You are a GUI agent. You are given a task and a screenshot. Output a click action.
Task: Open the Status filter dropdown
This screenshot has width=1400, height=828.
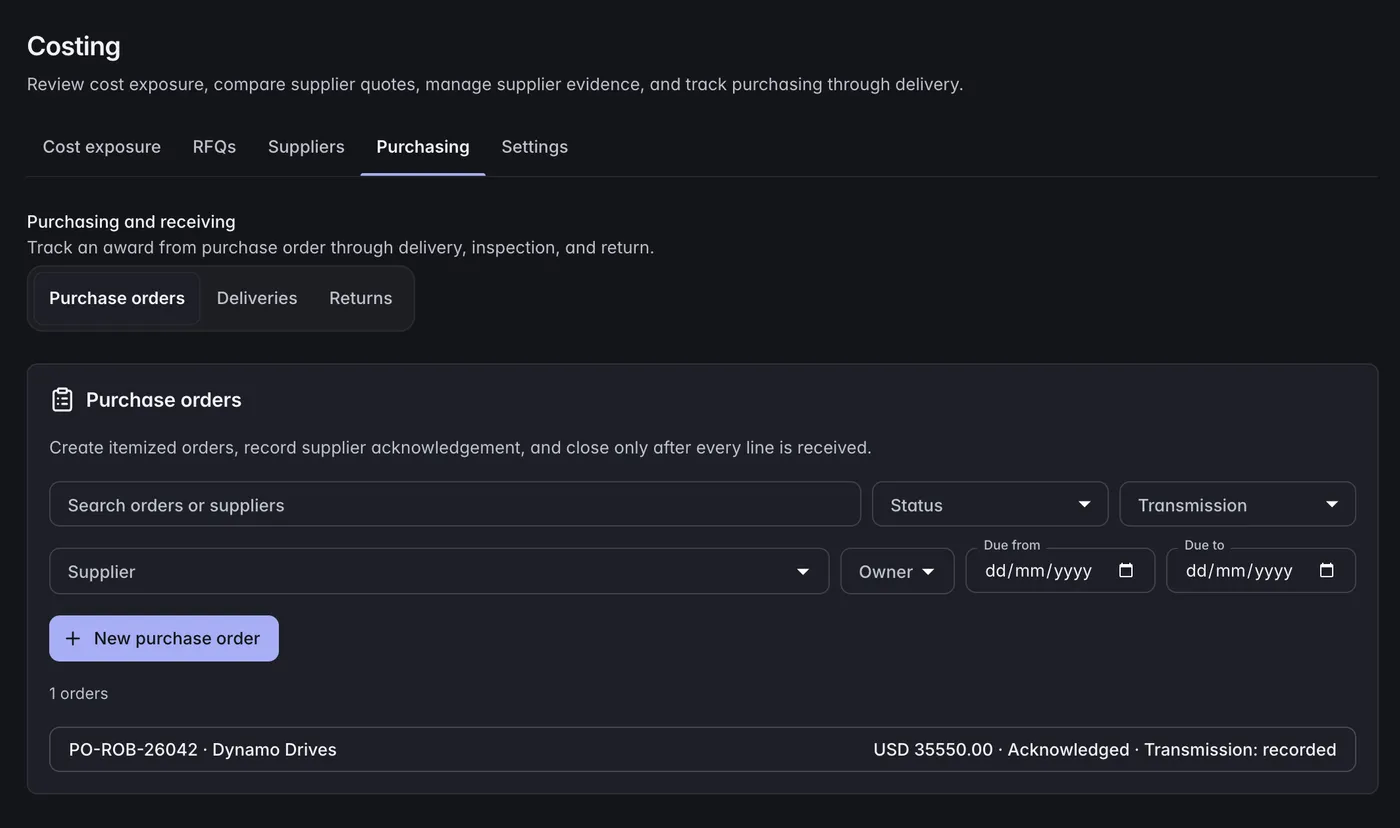(990, 504)
